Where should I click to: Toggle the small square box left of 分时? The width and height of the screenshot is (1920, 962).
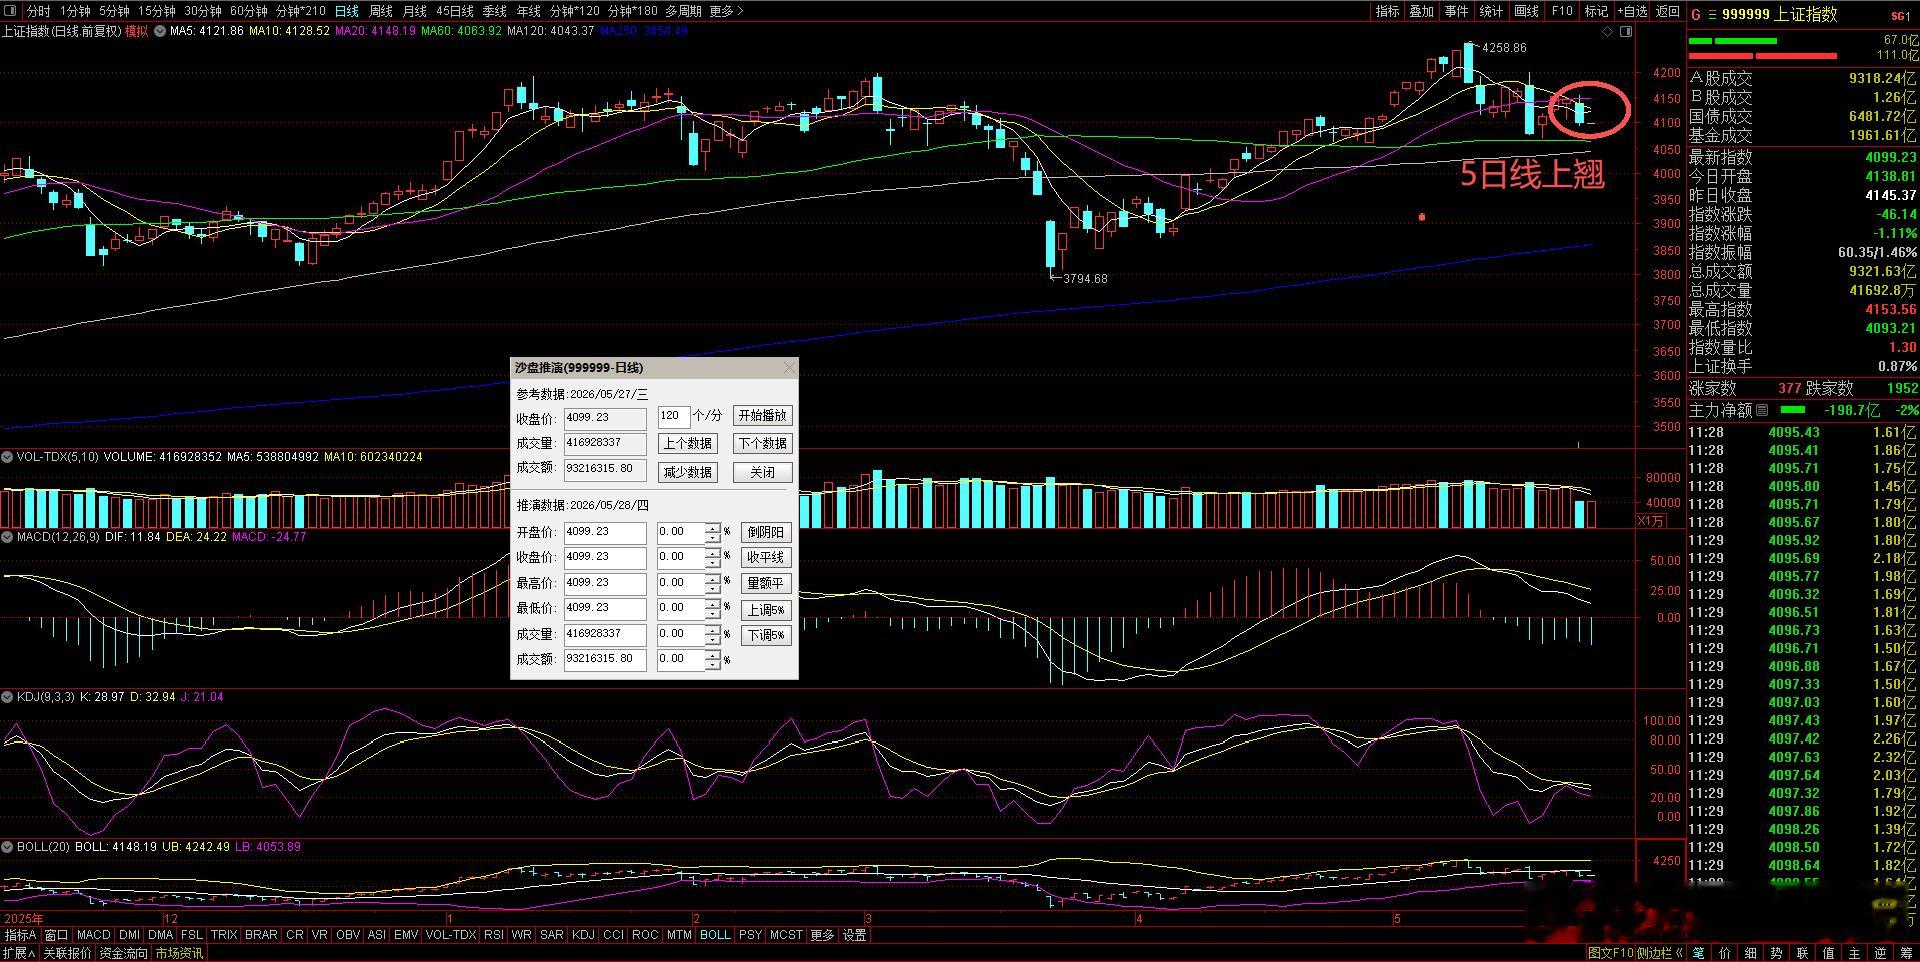point(11,11)
